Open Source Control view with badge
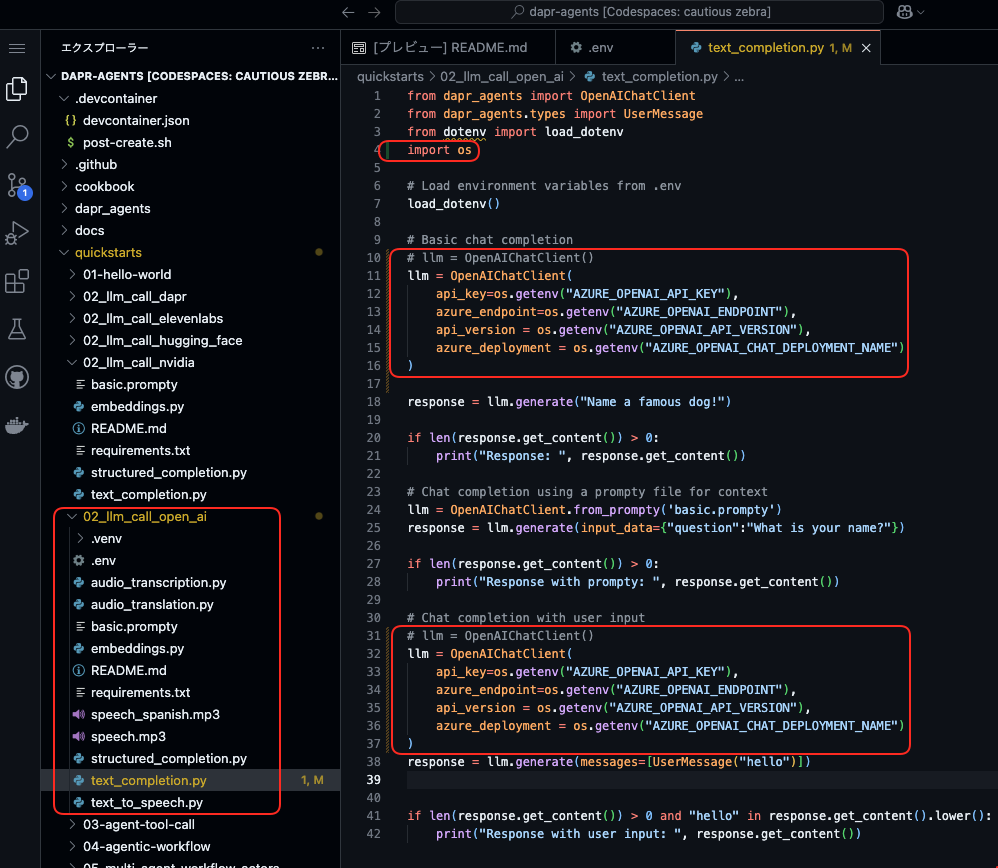Image resolution: width=998 pixels, height=868 pixels. [17, 185]
